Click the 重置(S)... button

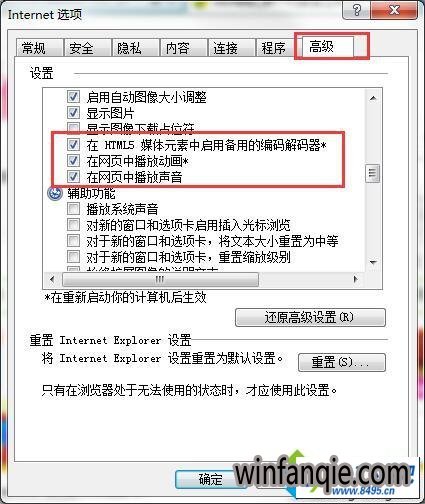(342, 362)
